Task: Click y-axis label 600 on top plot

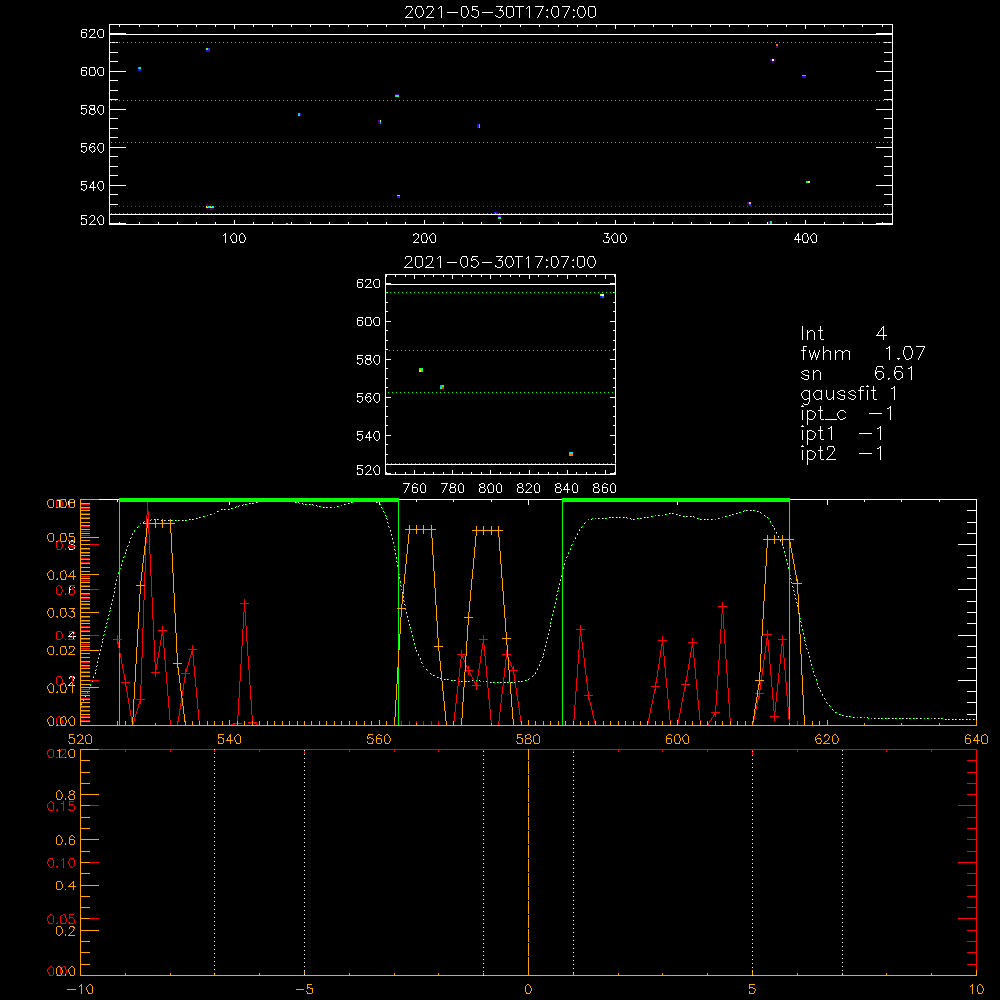Action: pyautogui.click(x=92, y=71)
